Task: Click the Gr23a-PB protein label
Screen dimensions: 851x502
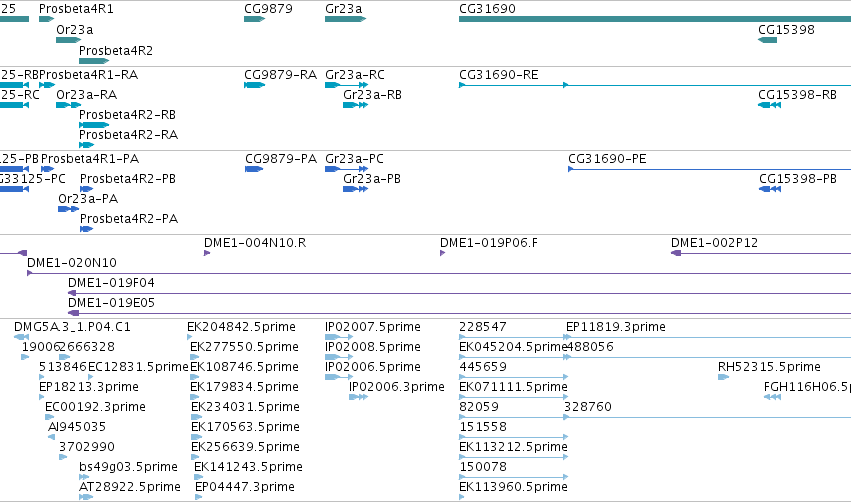Action: (372, 179)
